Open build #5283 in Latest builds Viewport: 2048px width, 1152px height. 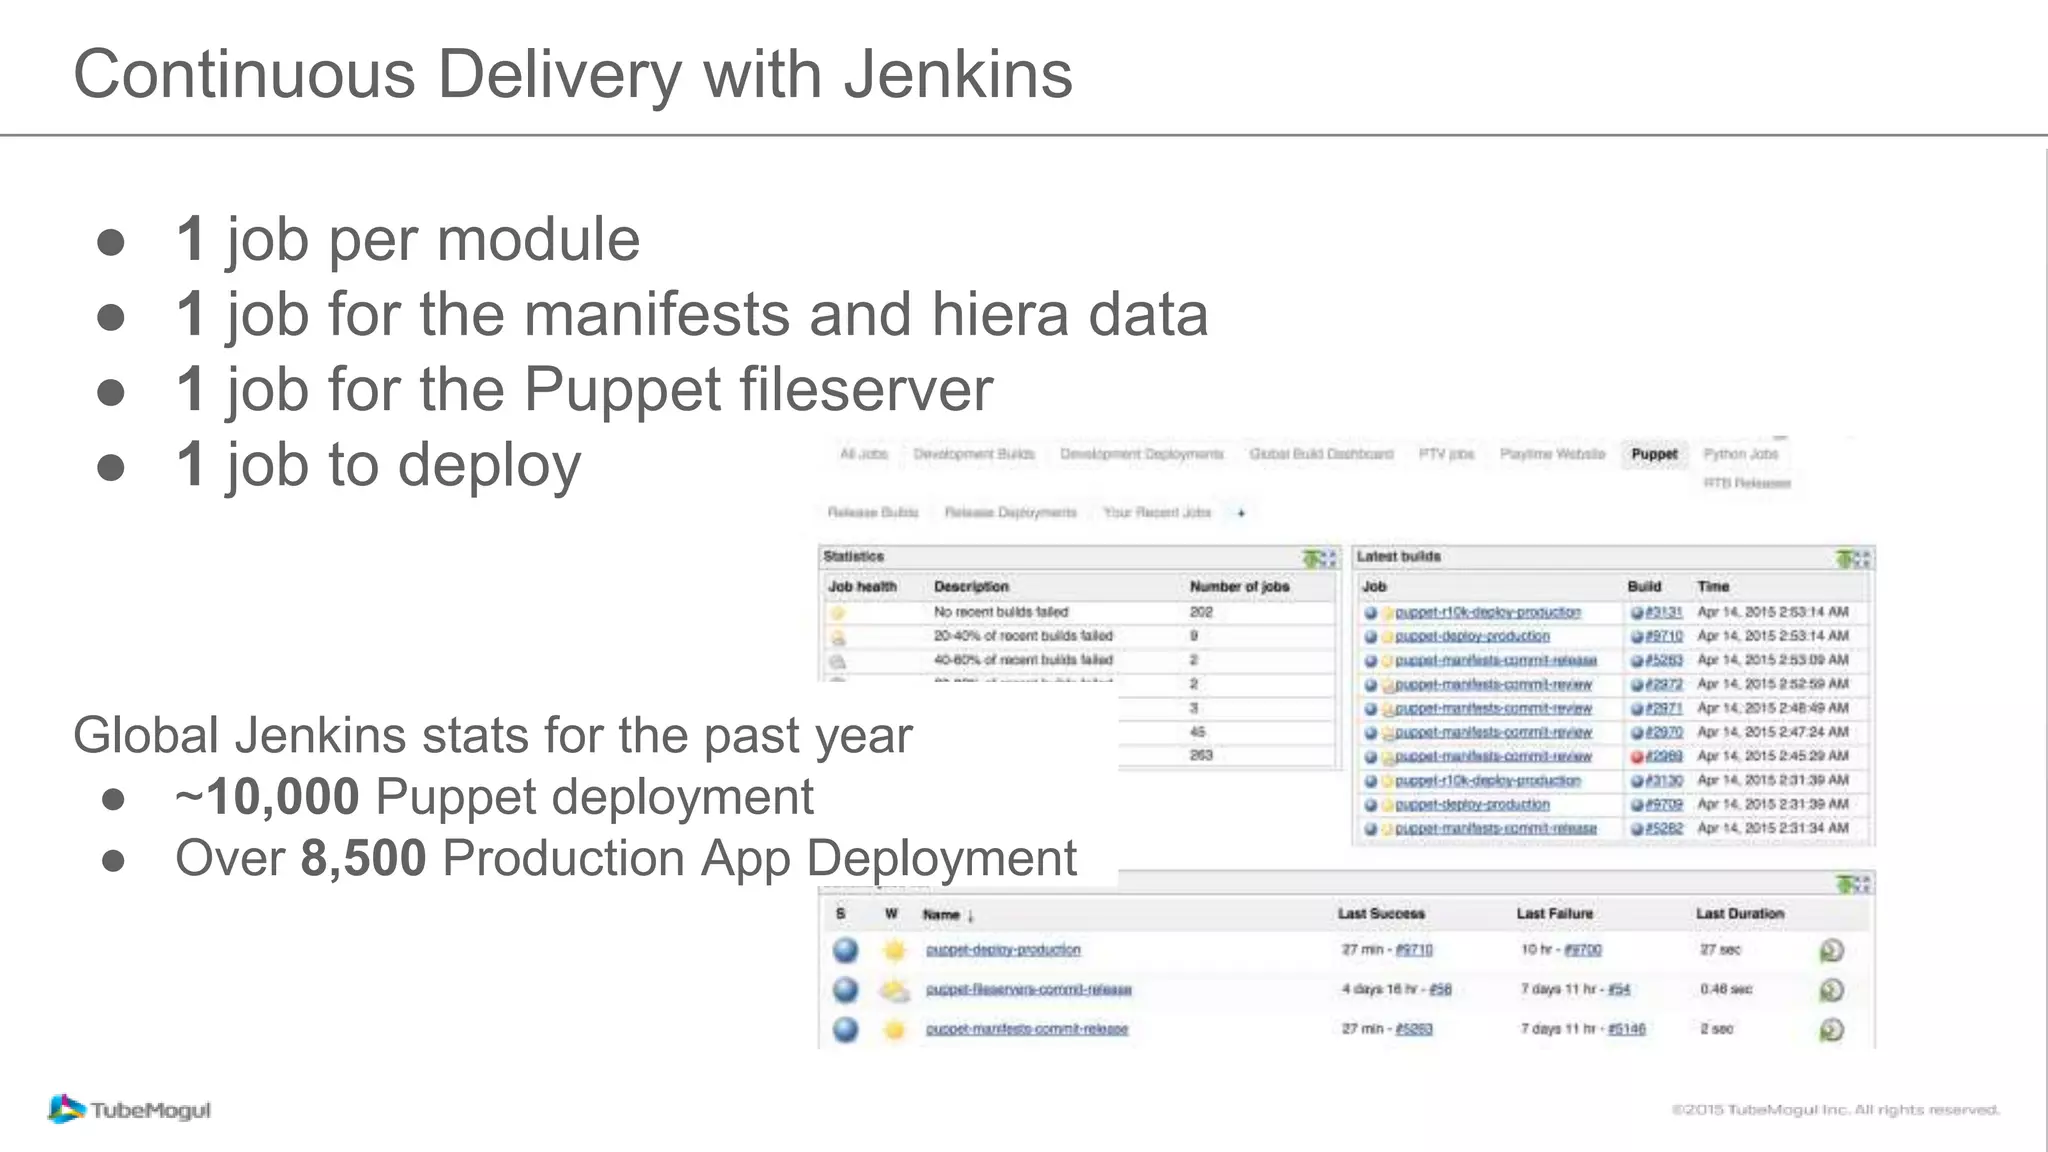tap(1665, 661)
